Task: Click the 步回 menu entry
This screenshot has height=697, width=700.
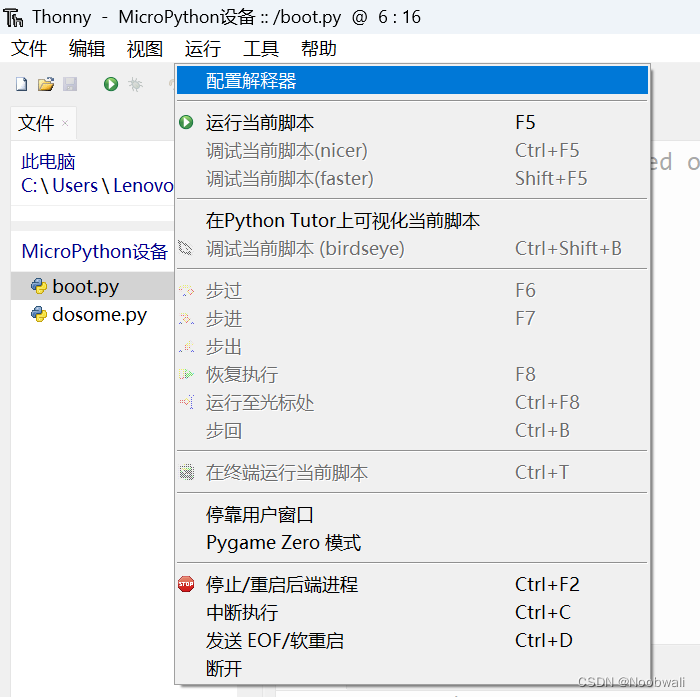Action: [x=412, y=431]
